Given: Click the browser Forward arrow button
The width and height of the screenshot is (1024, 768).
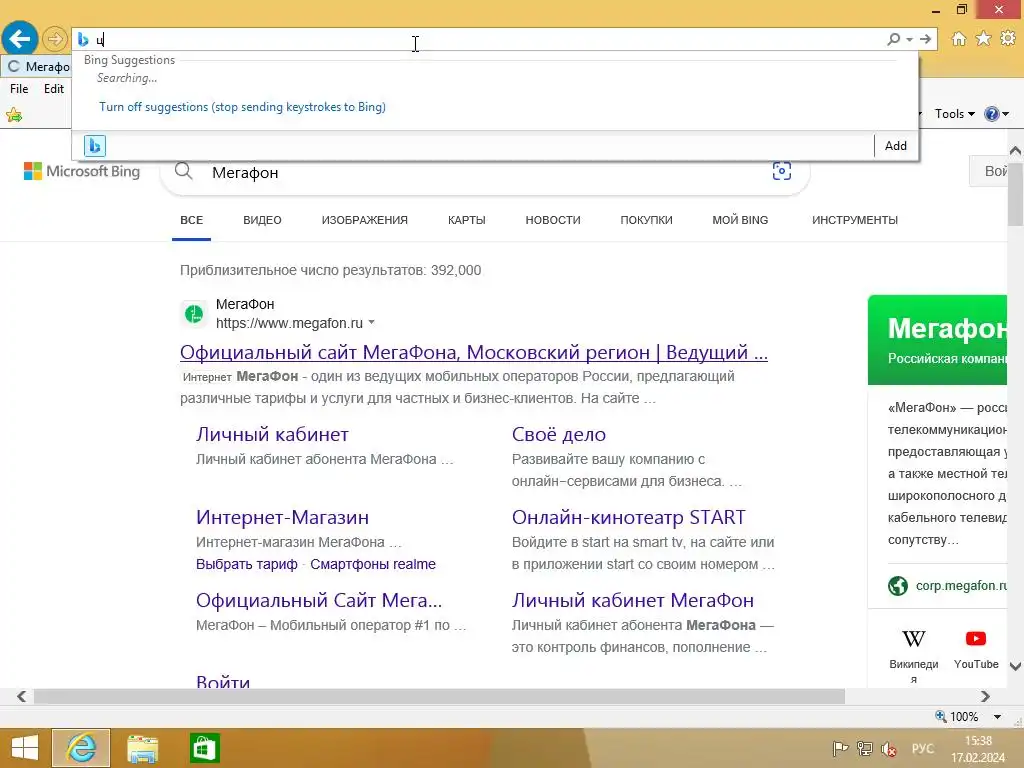Looking at the screenshot, I should click(55, 39).
